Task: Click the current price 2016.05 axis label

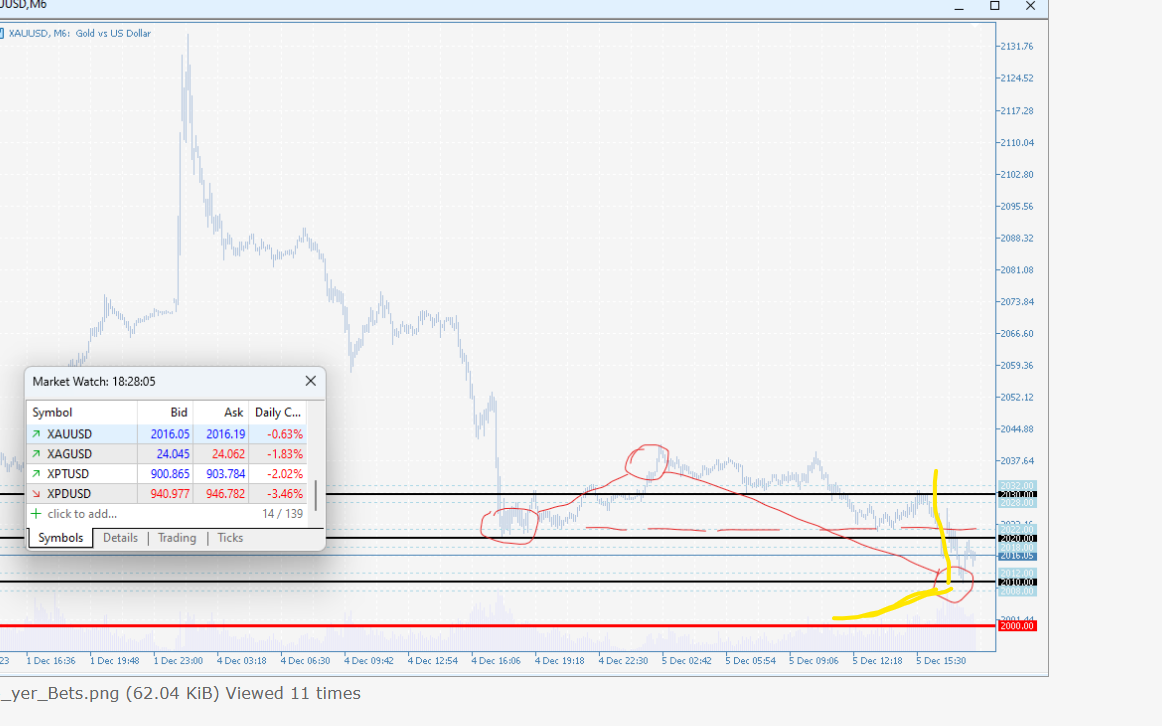Action: [1017, 556]
